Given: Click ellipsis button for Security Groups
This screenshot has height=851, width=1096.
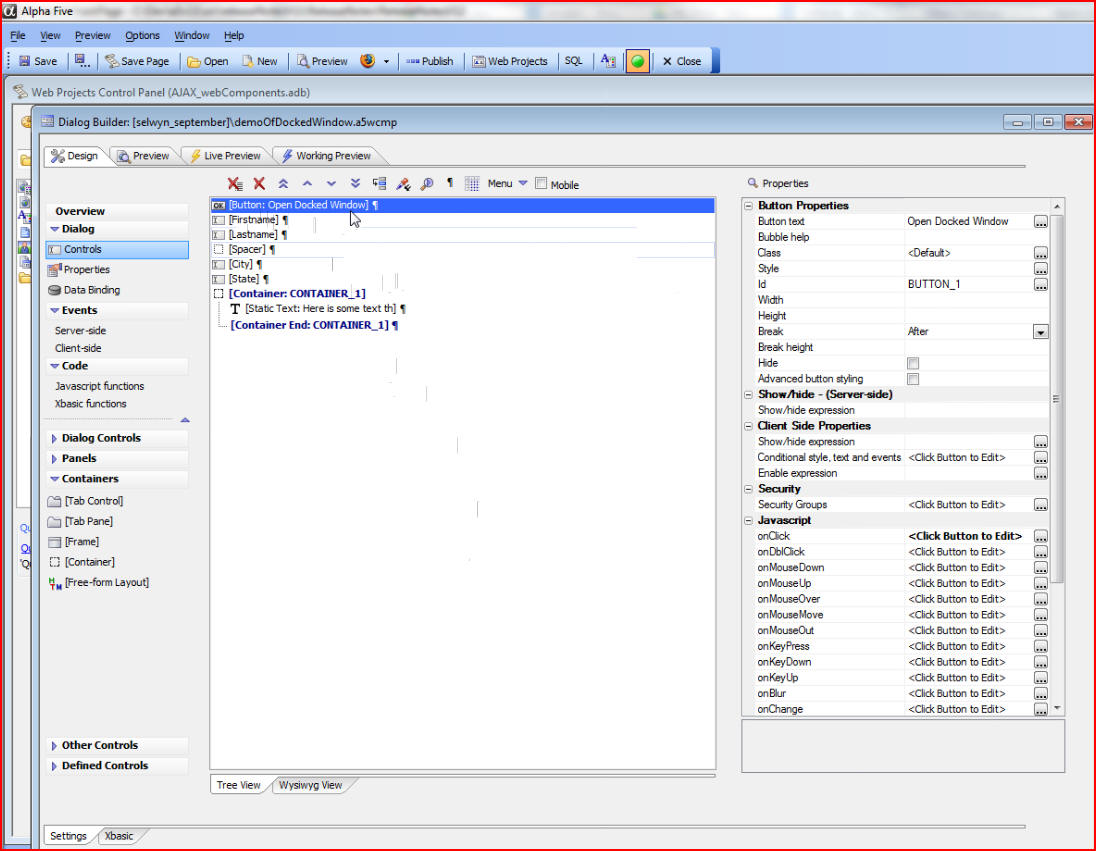Looking at the screenshot, I should point(1041,505).
